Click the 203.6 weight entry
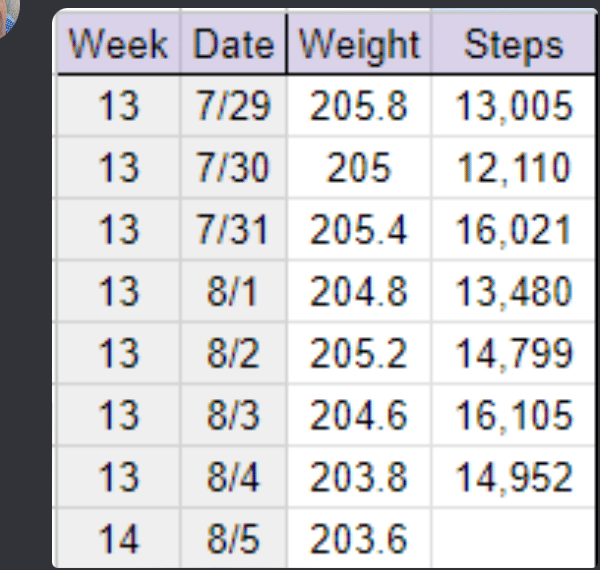Viewport: 600px width, 570px height. click(359, 539)
